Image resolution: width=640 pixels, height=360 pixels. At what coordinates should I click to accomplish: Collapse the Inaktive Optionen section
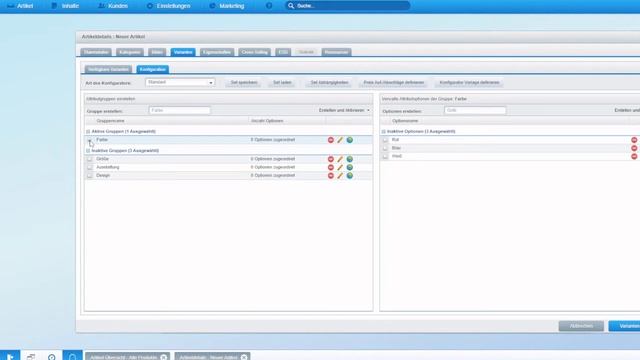pos(384,131)
